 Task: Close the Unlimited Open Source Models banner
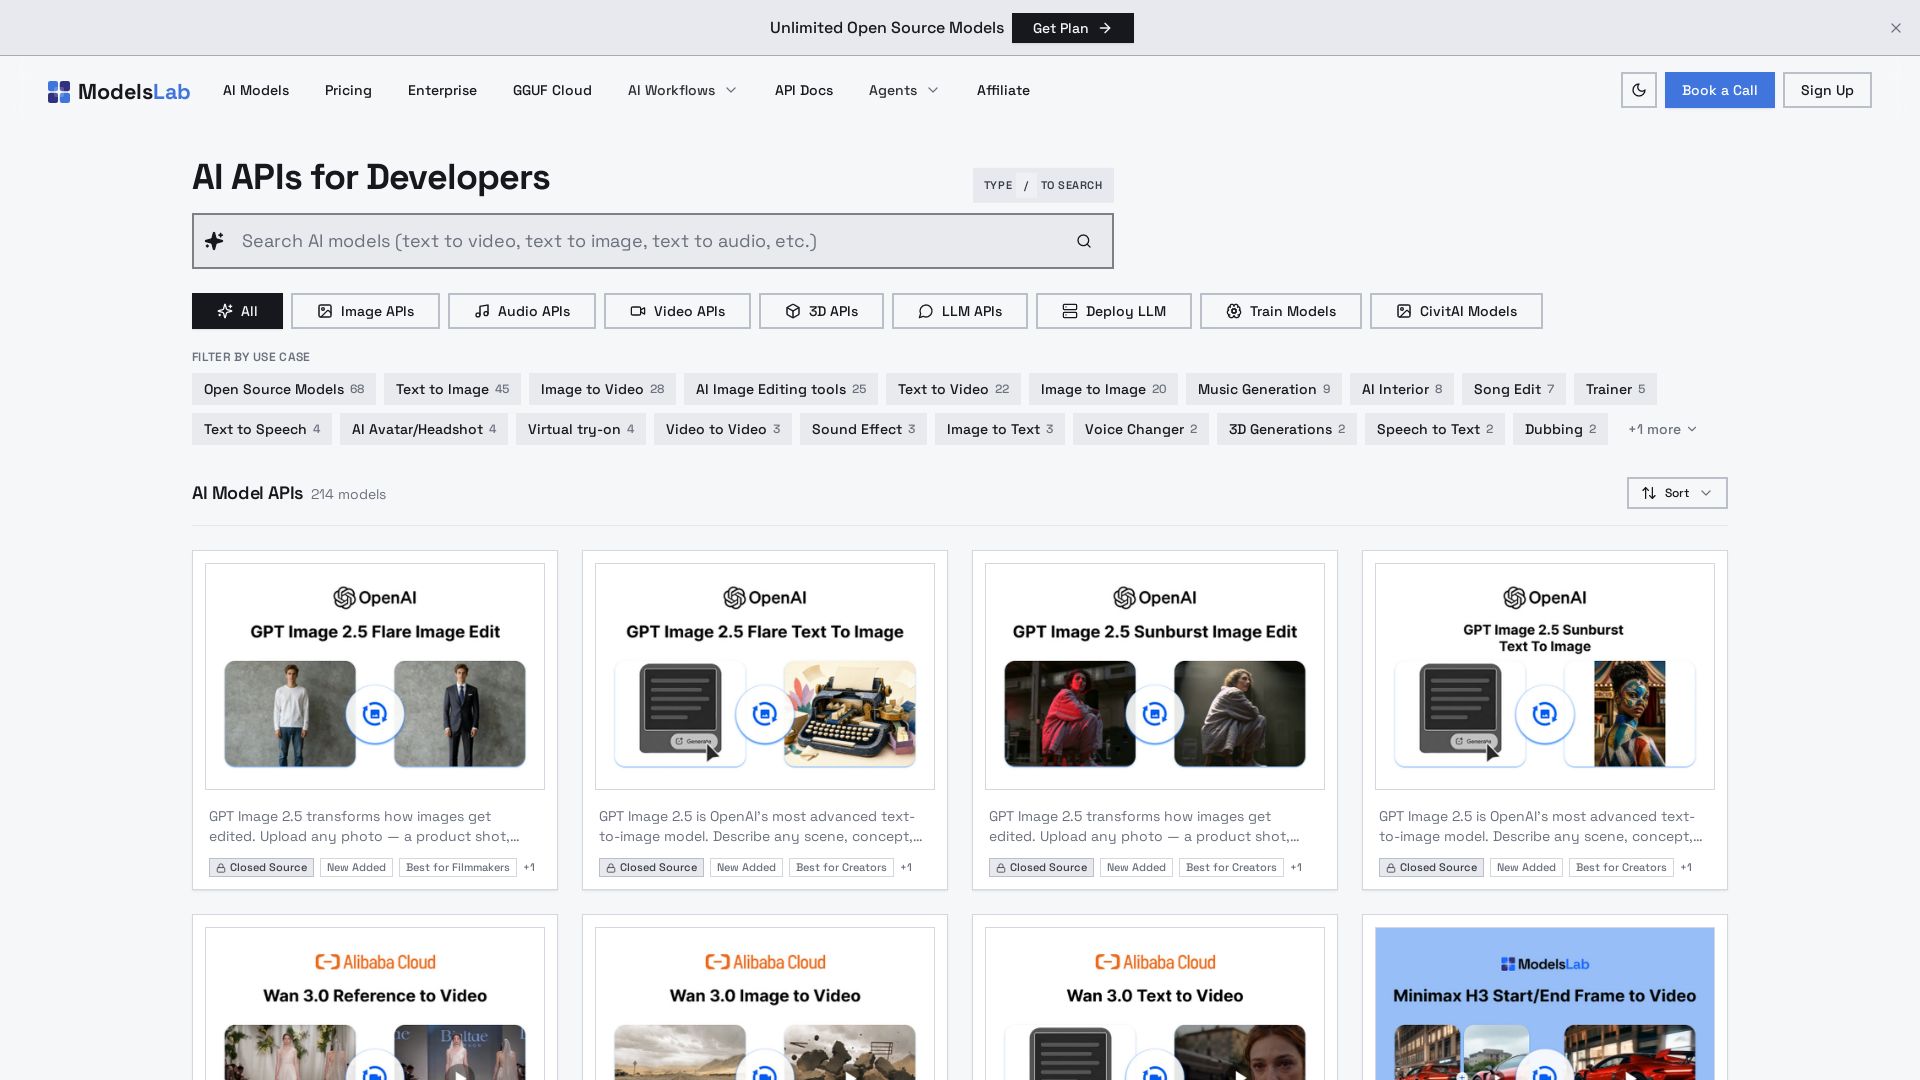click(1896, 28)
